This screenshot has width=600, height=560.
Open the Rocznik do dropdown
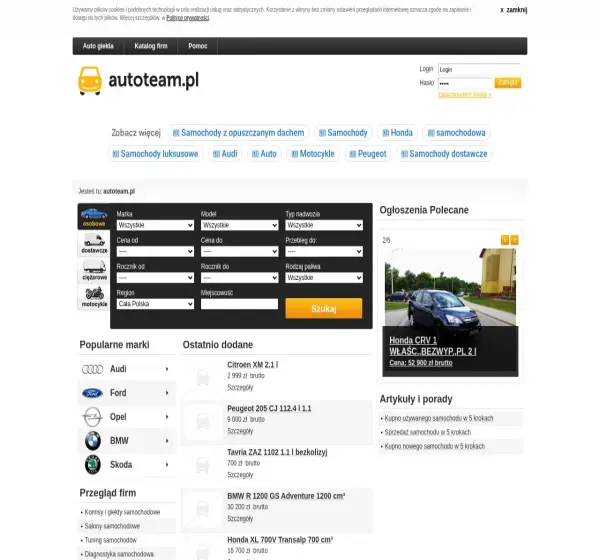(x=240, y=278)
